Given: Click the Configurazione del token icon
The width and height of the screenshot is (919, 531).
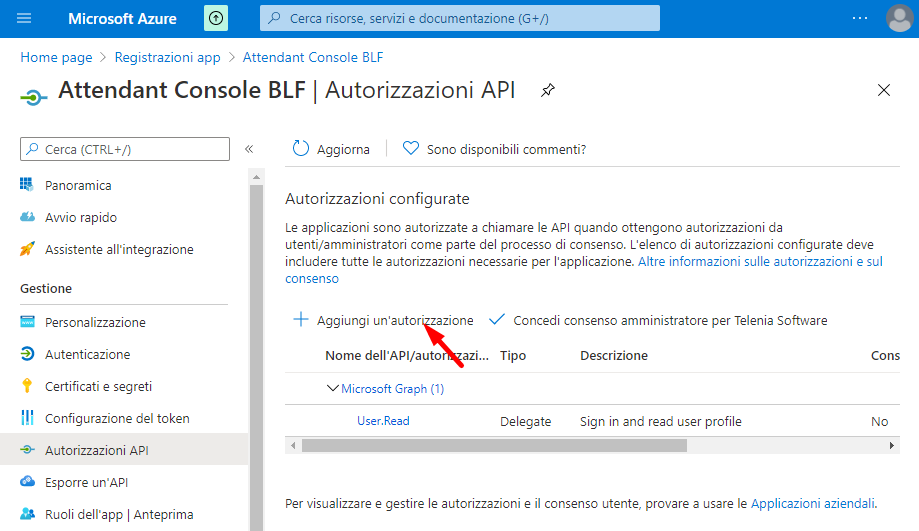Looking at the screenshot, I should (27, 417).
